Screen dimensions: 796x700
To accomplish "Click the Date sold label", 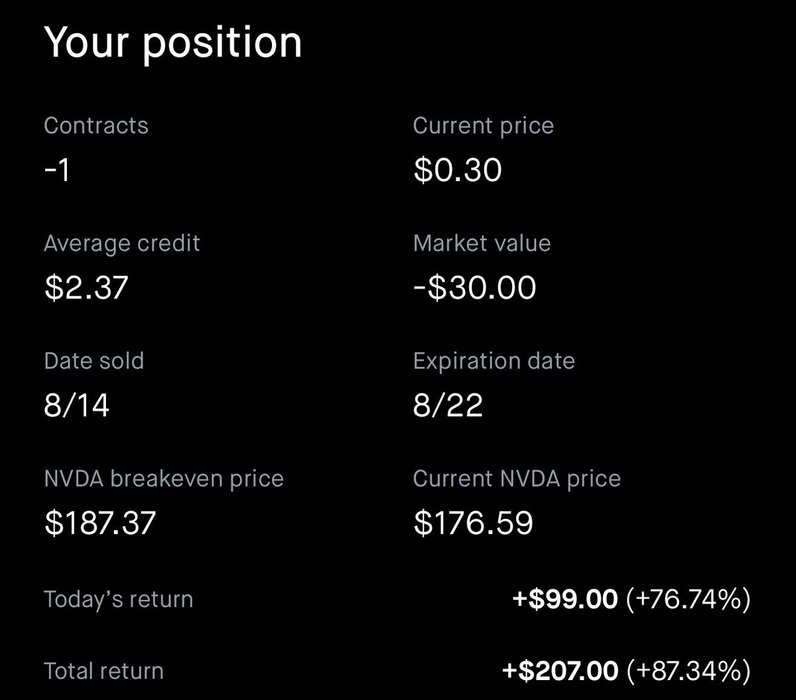I will pyautogui.click(x=94, y=361).
